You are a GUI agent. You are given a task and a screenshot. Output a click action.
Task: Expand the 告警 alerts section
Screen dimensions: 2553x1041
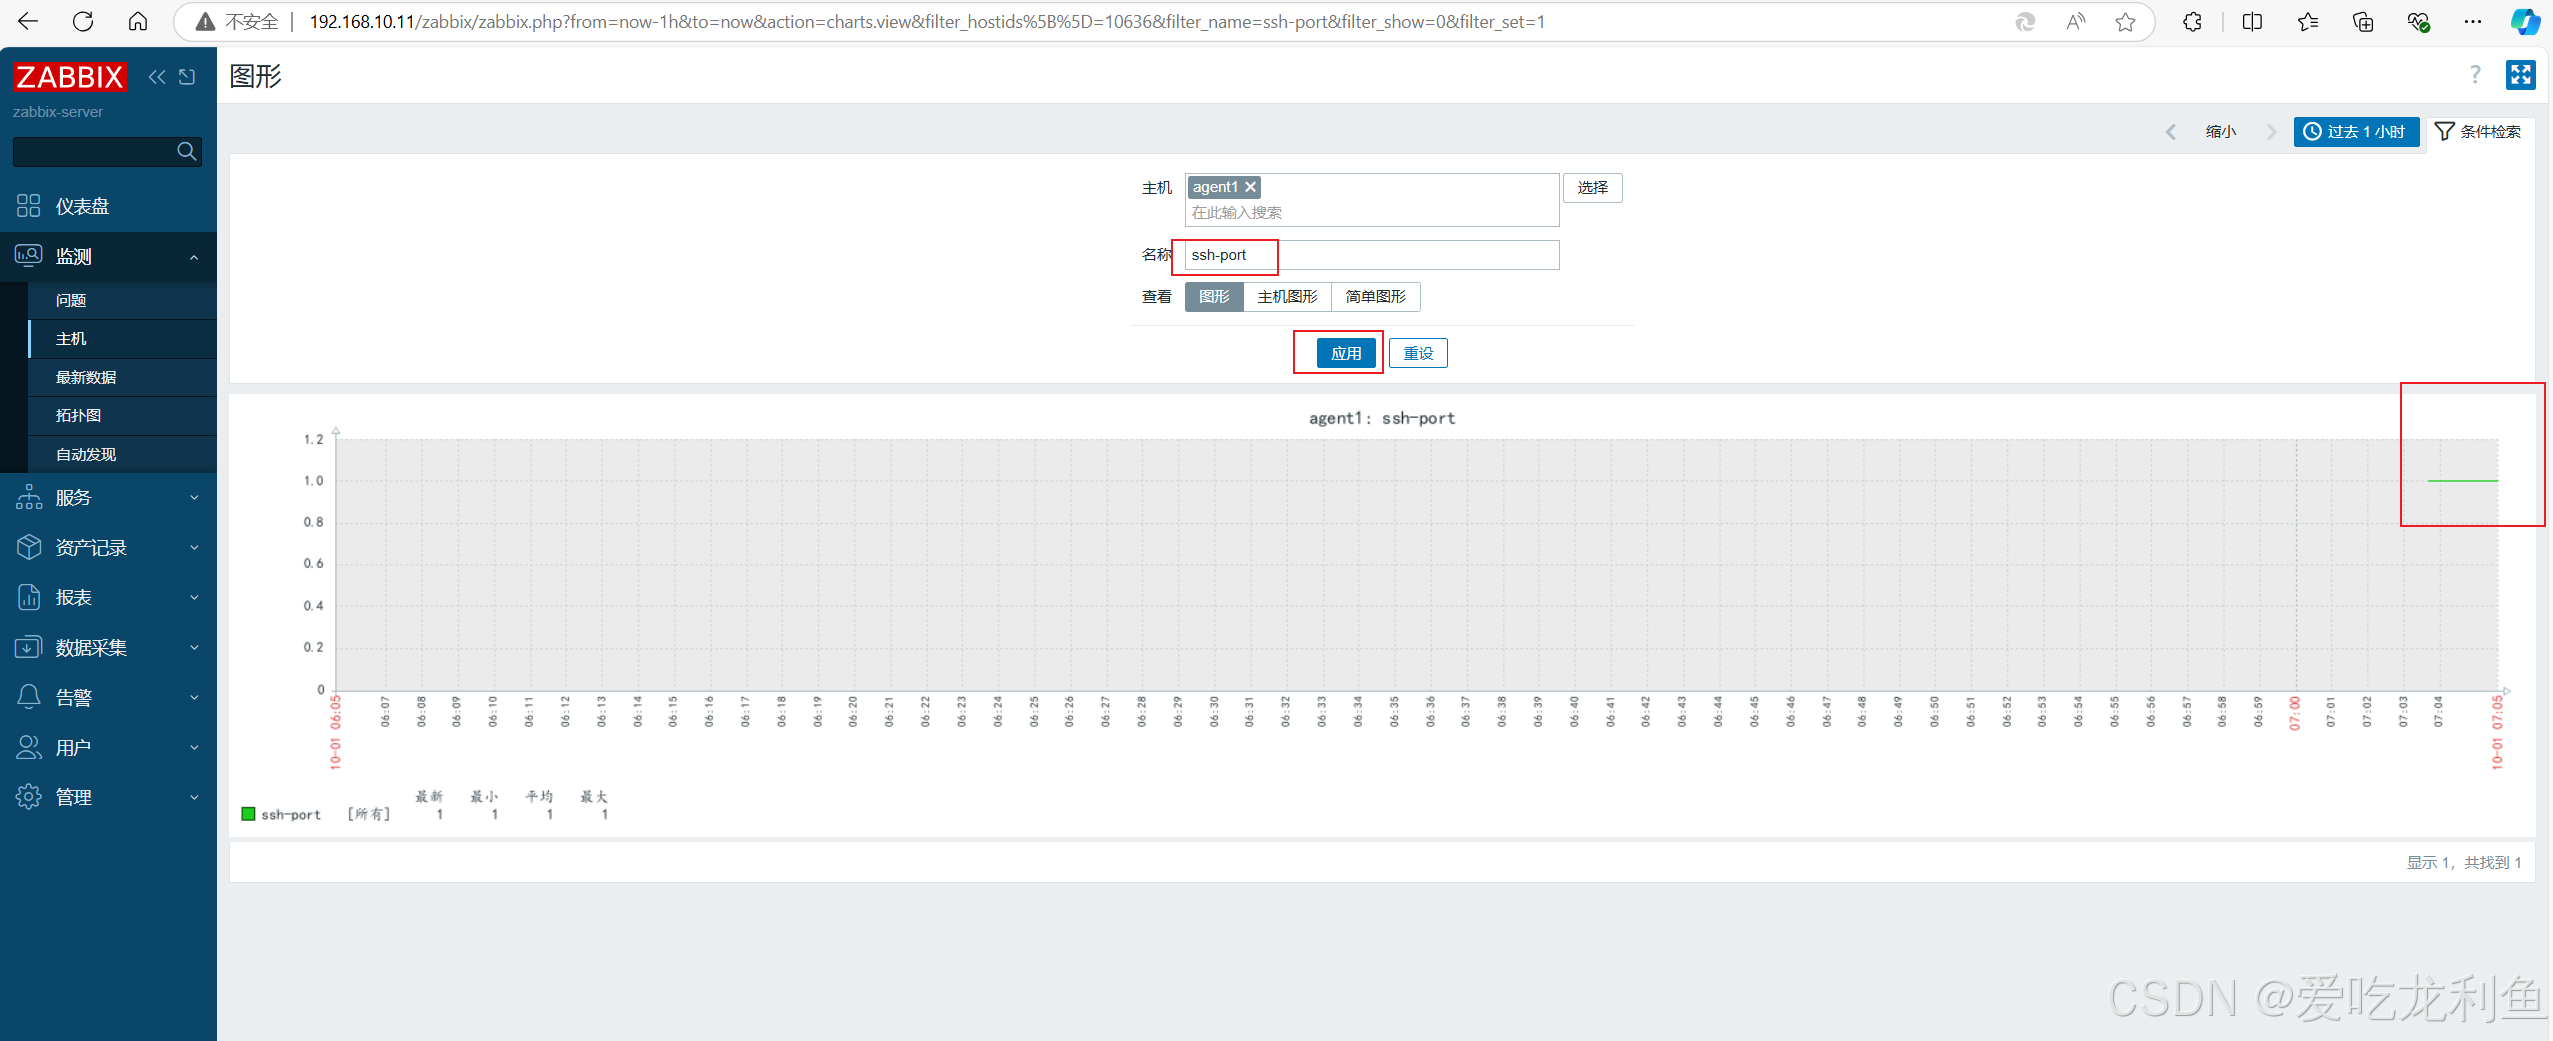click(108, 698)
